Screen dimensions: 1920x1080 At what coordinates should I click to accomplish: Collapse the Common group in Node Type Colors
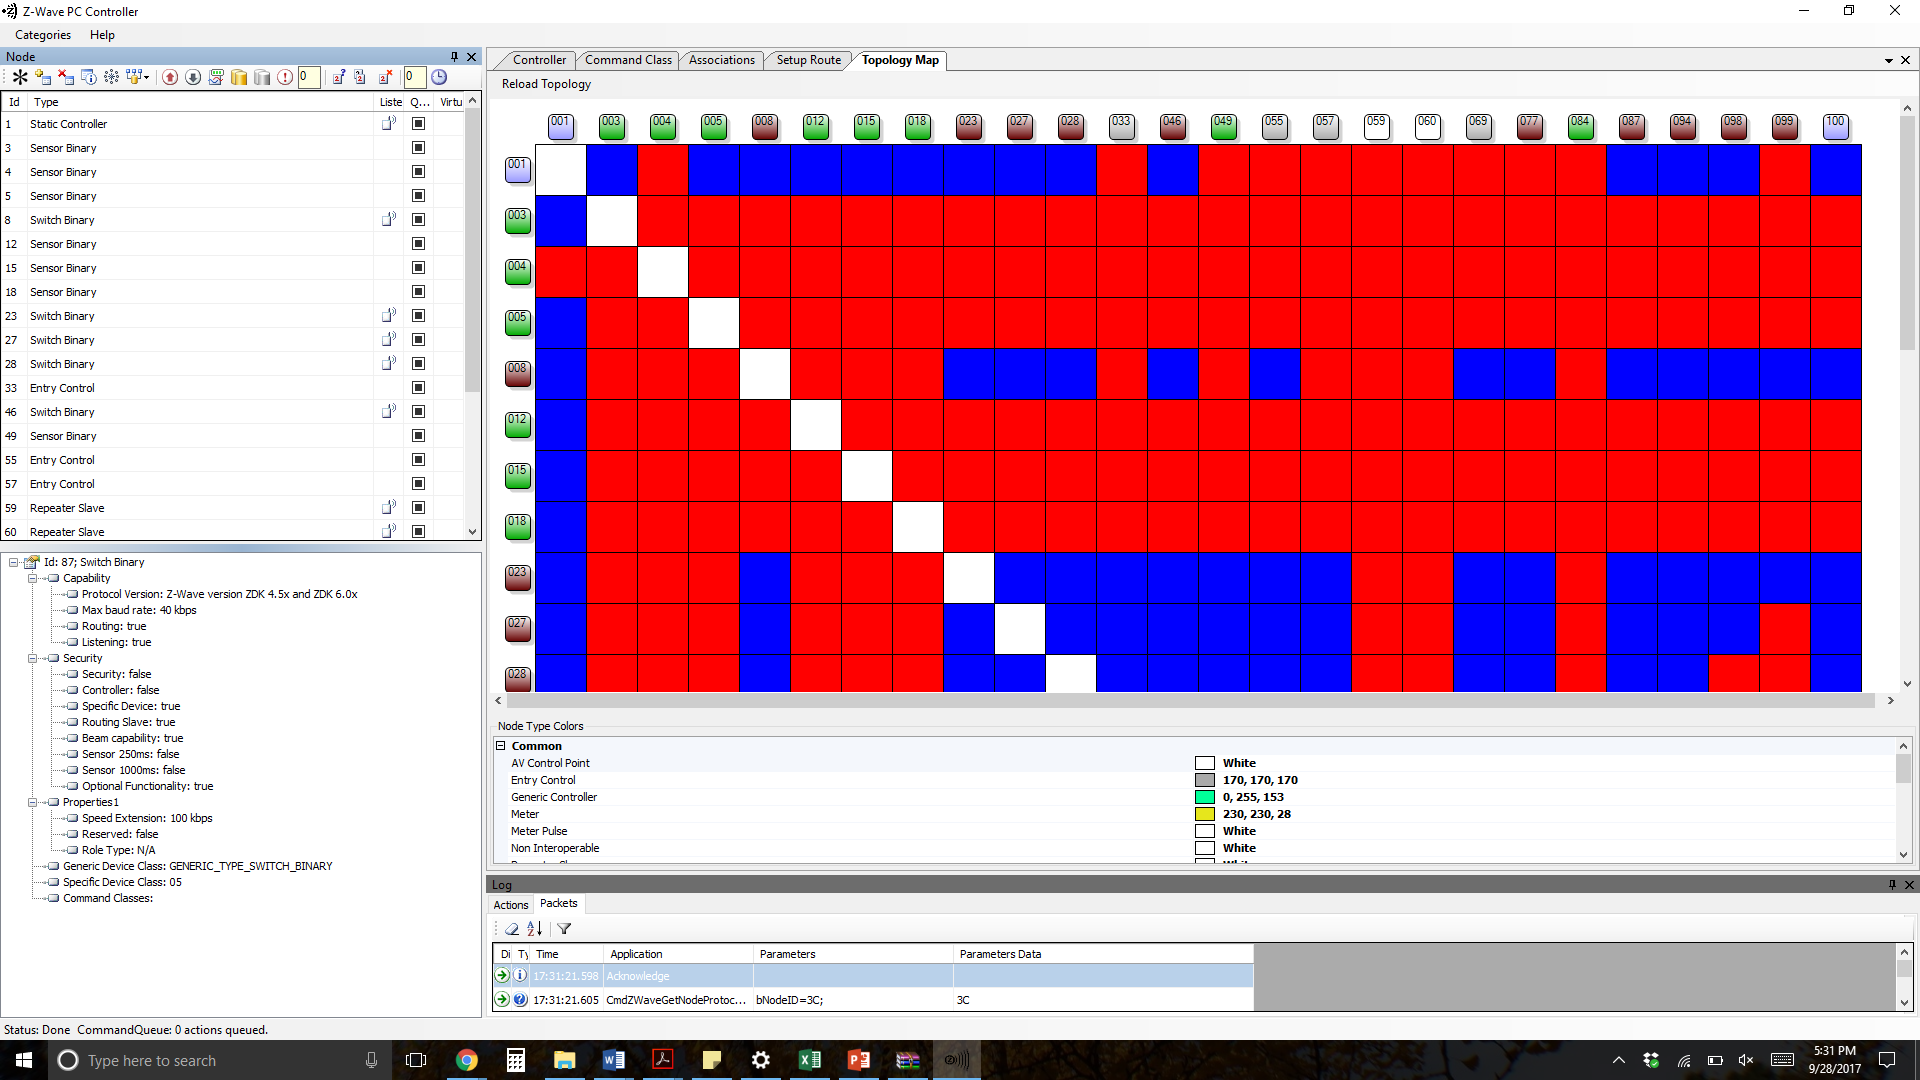coord(501,746)
